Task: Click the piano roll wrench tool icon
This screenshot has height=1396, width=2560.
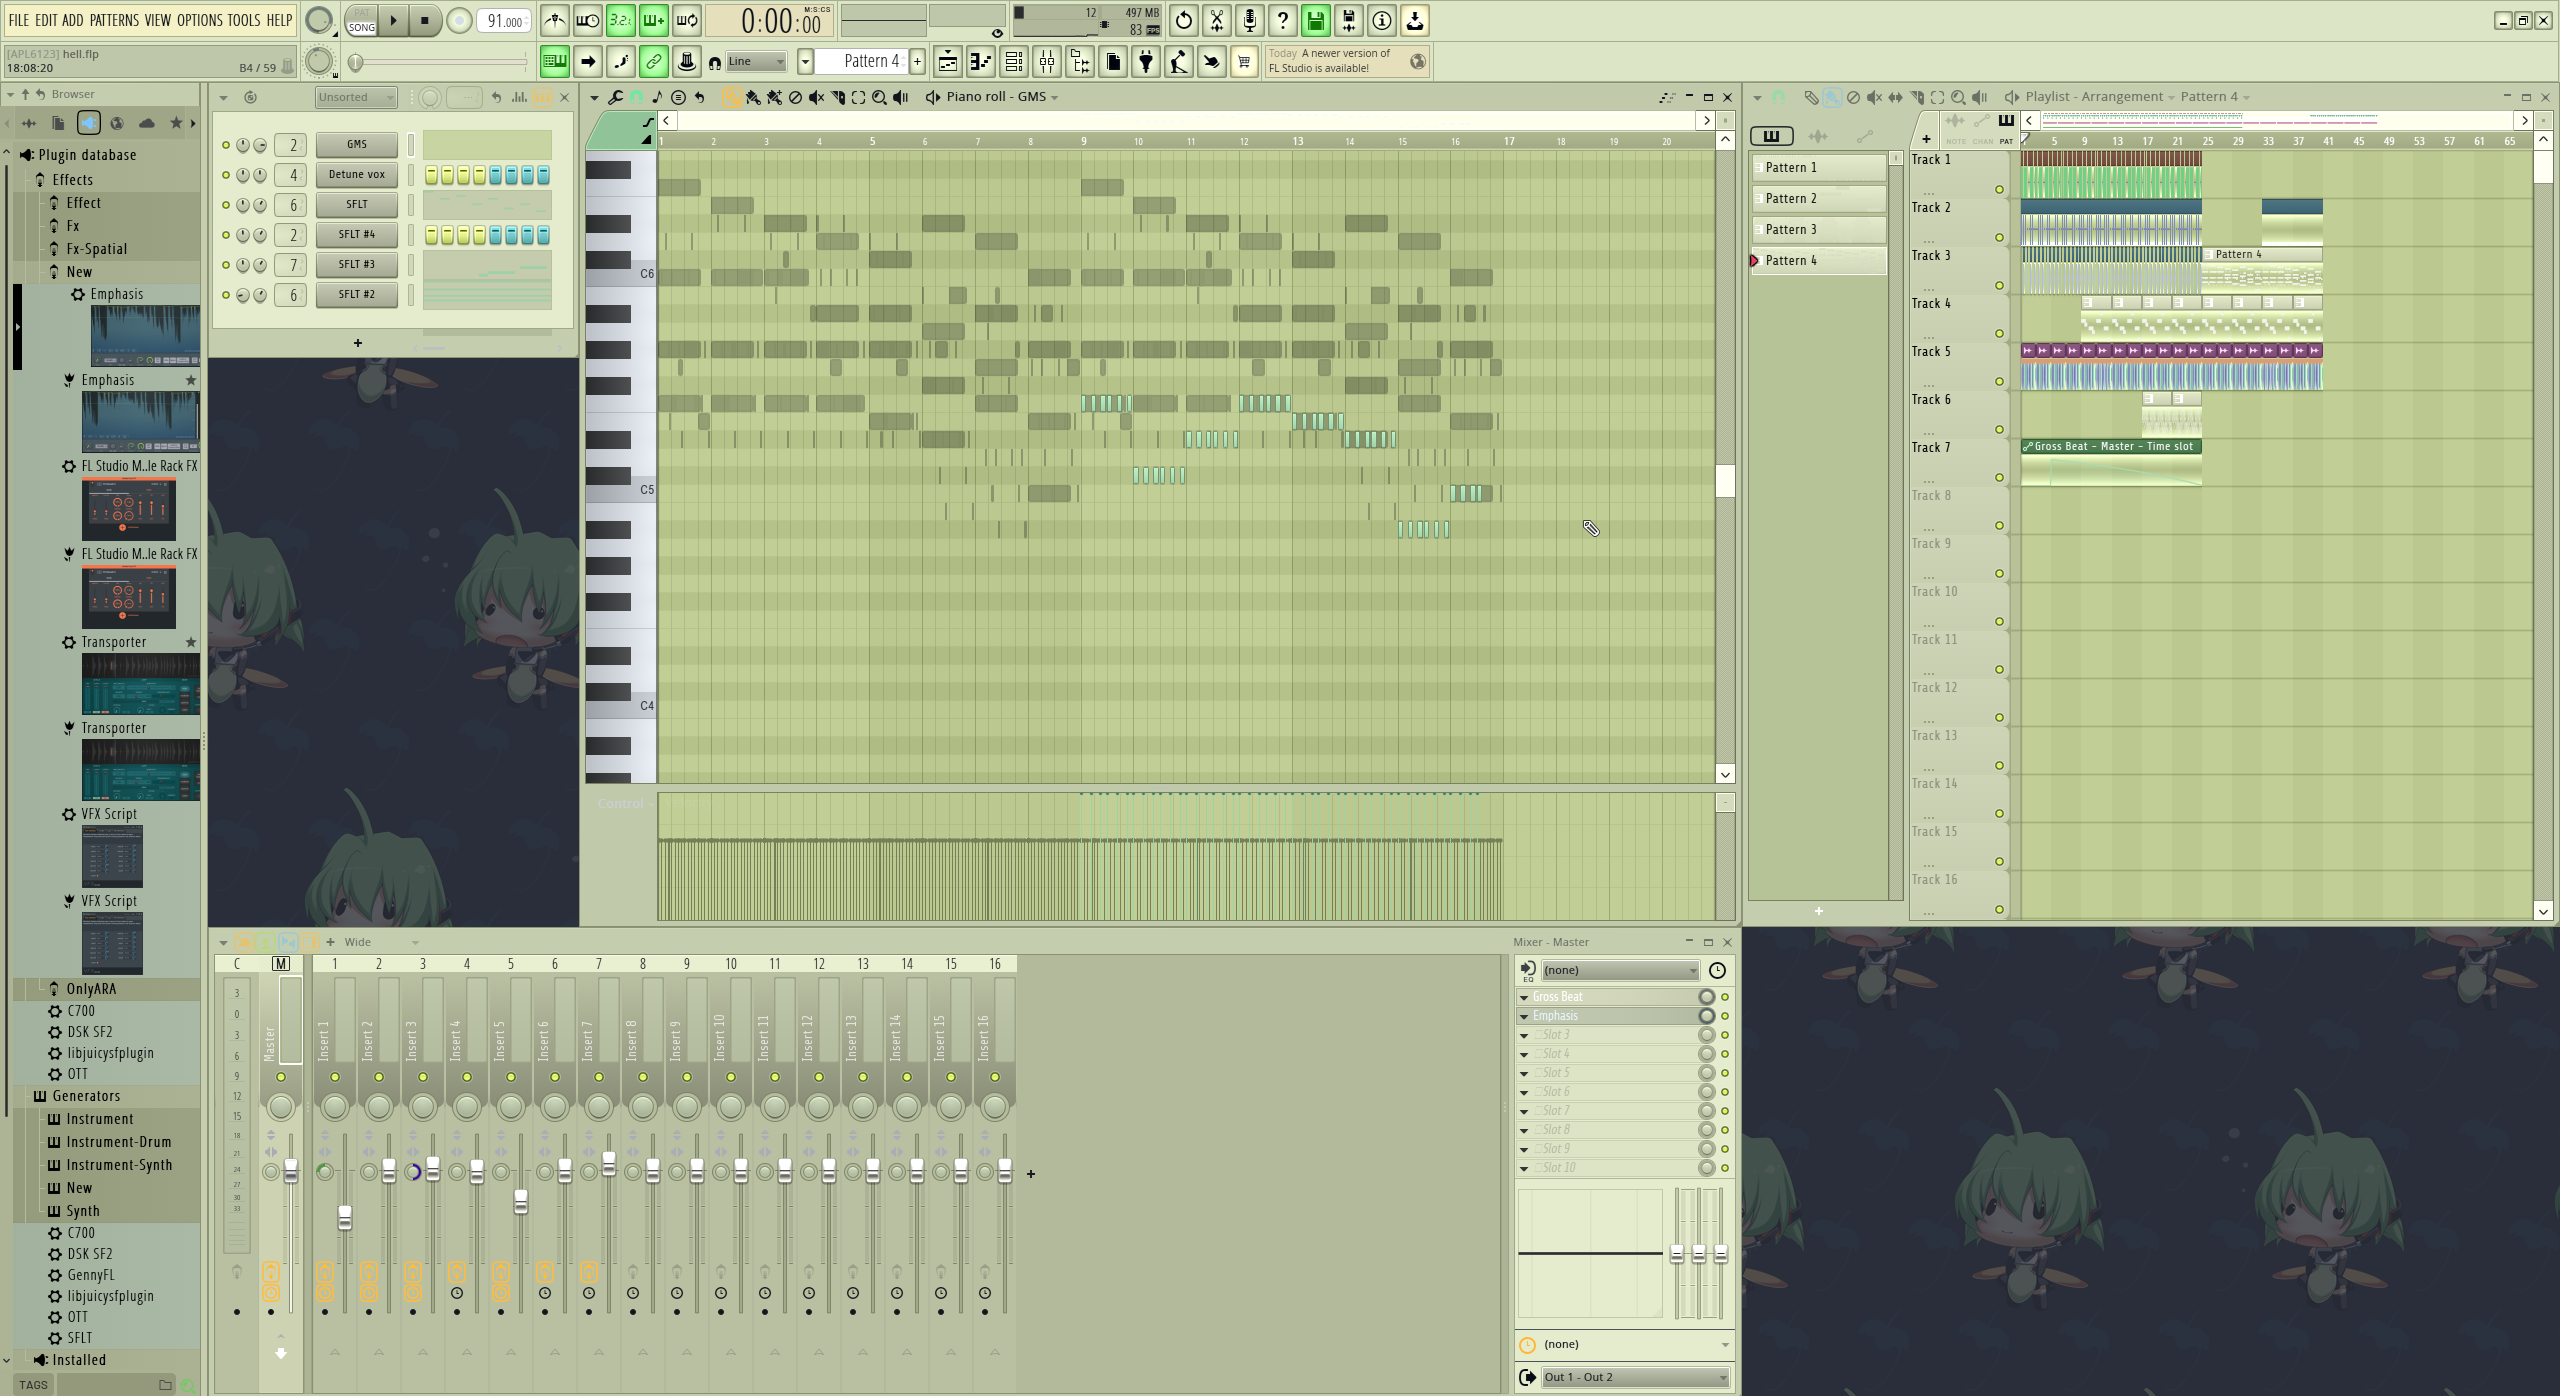Action: click(615, 97)
